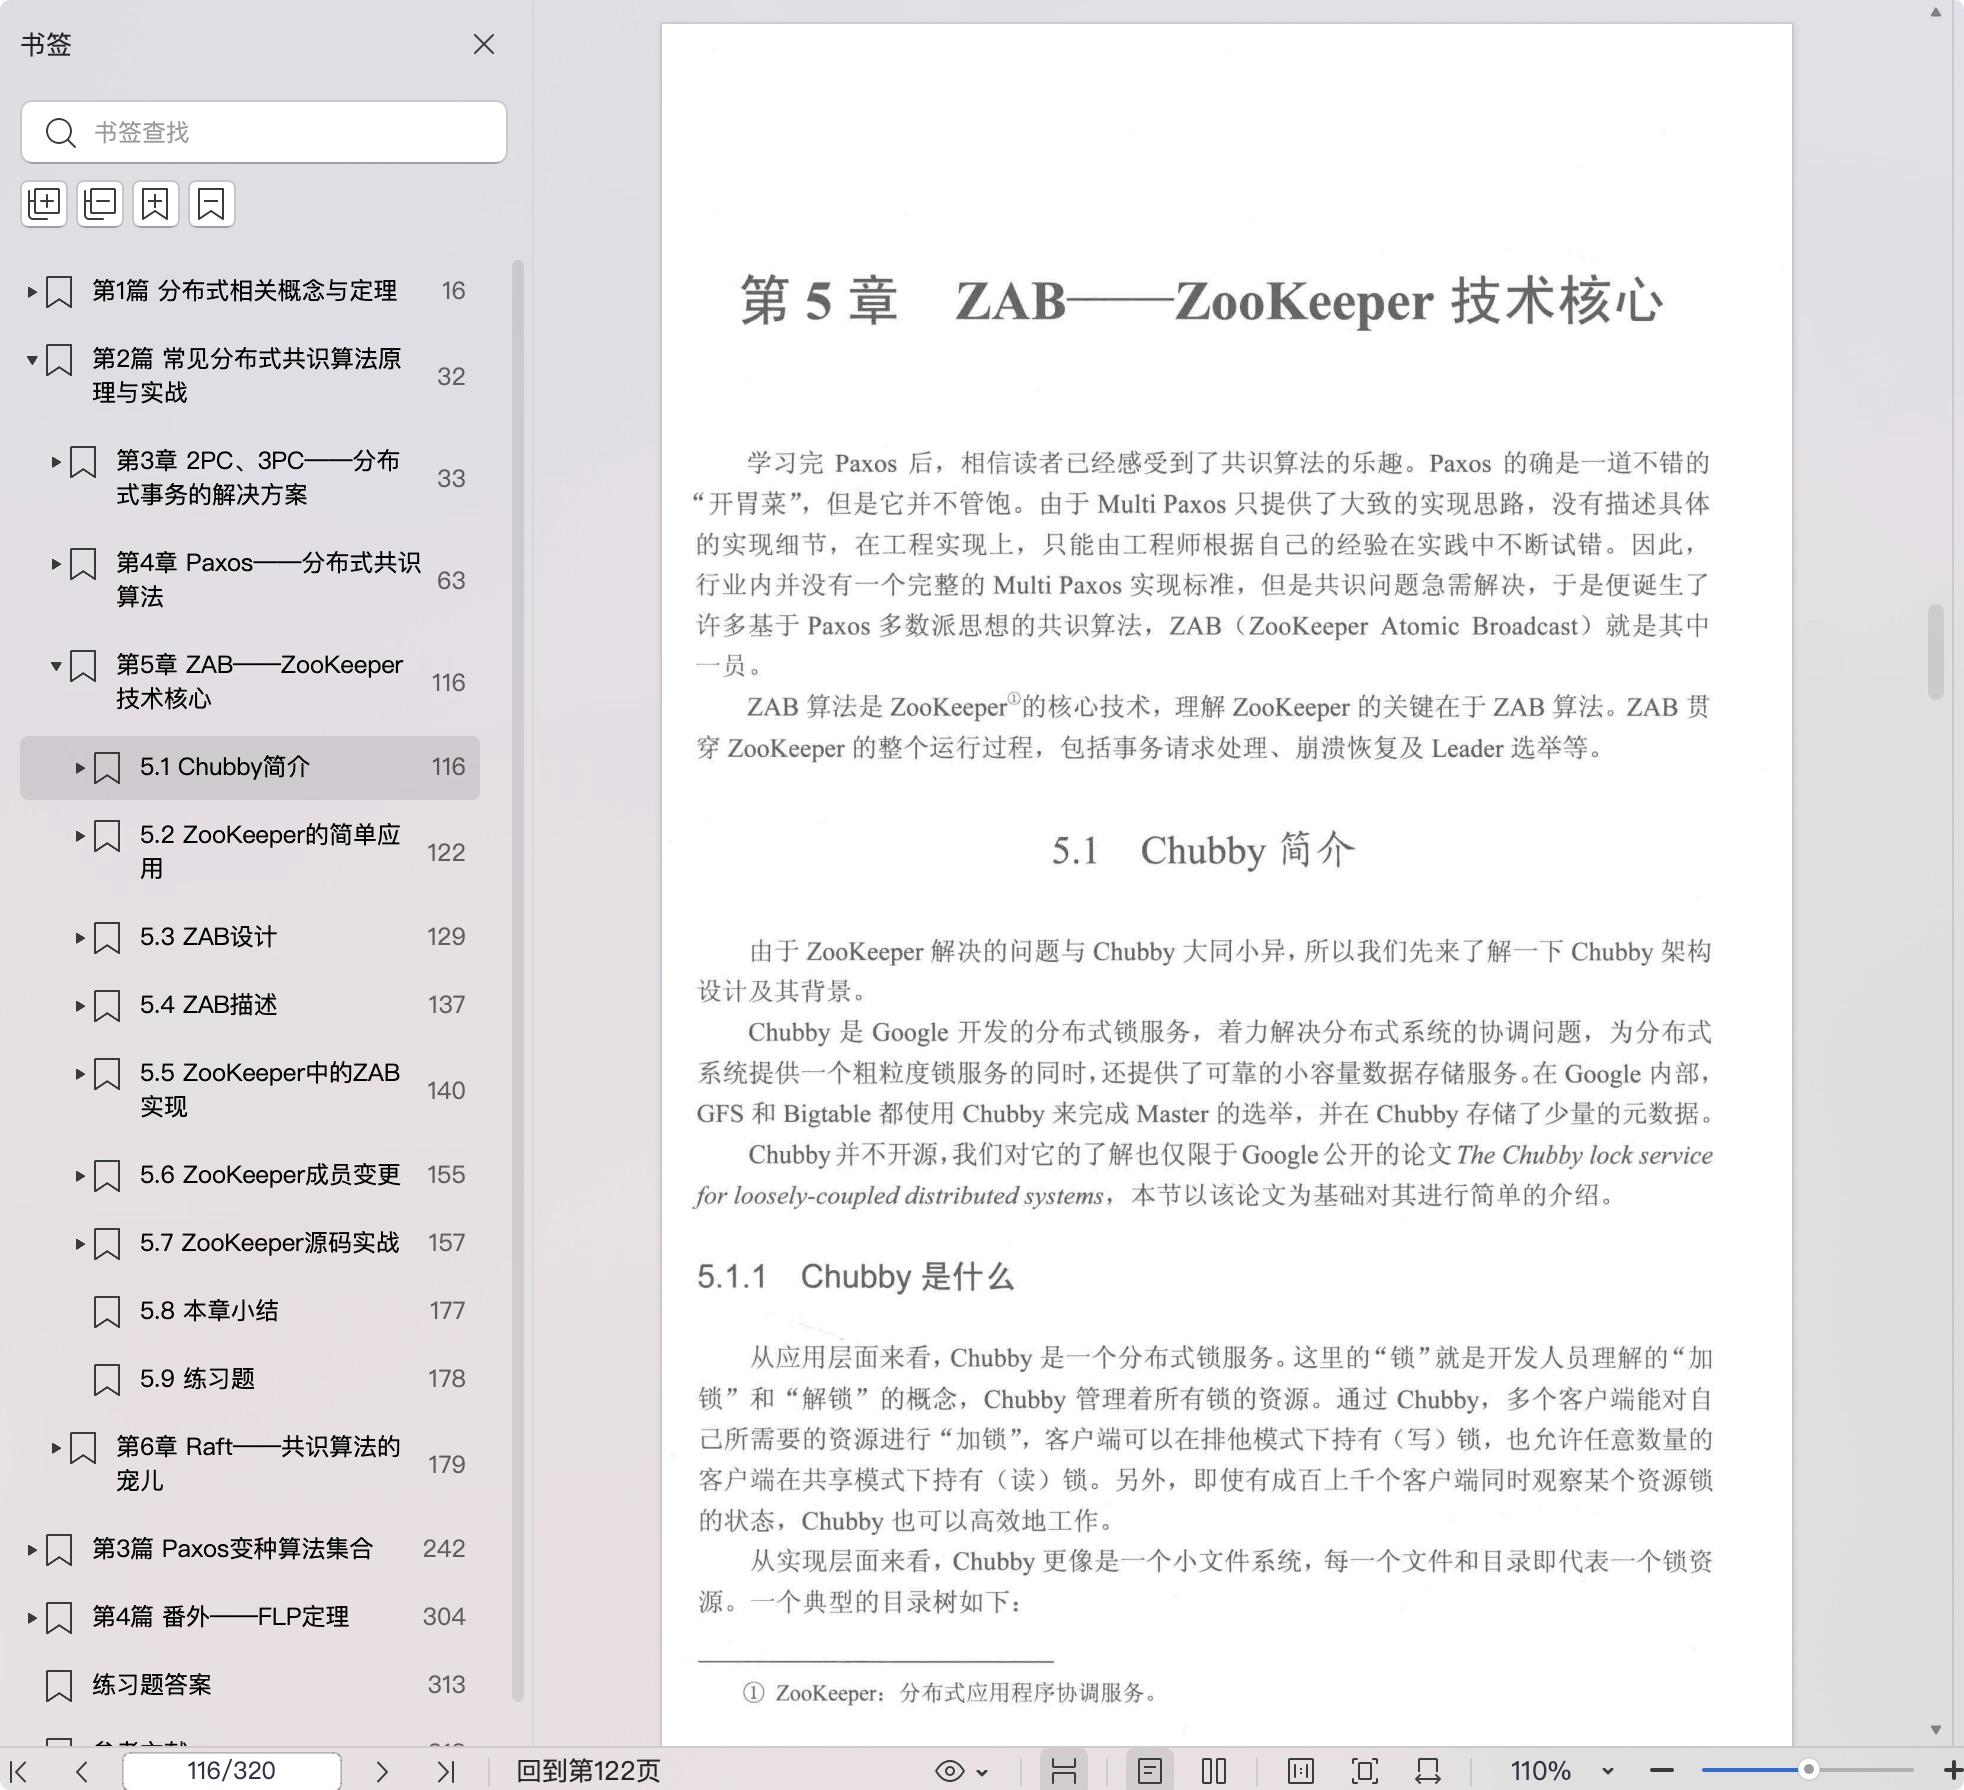The image size is (1964, 1790).
Task: Go to last page button
Action: pos(447,1771)
